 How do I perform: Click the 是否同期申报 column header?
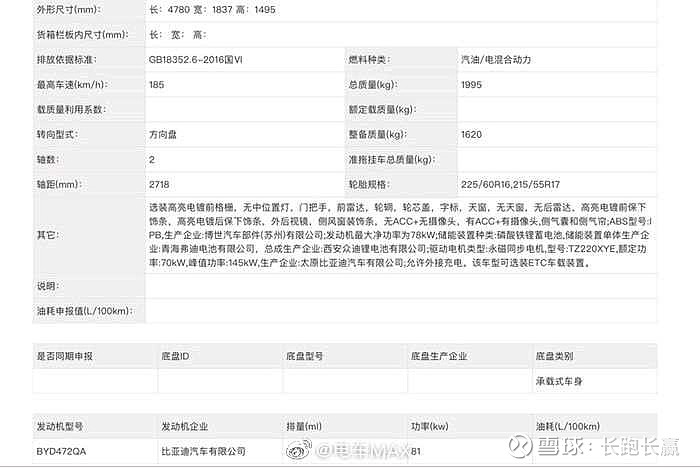point(64,356)
